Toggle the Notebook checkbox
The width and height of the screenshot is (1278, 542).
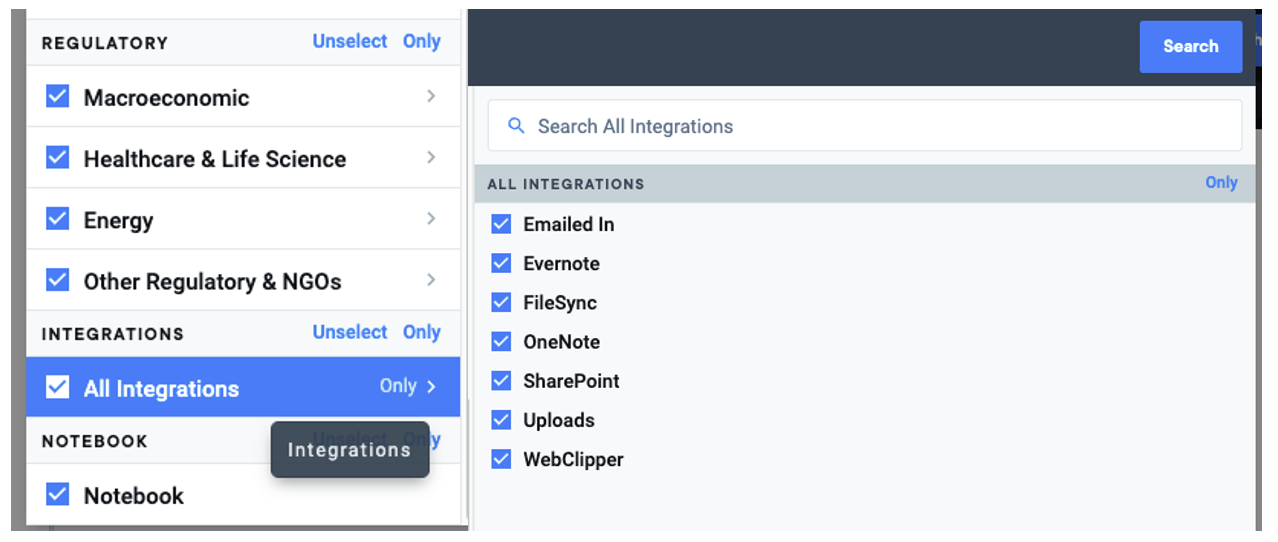[x=58, y=494]
